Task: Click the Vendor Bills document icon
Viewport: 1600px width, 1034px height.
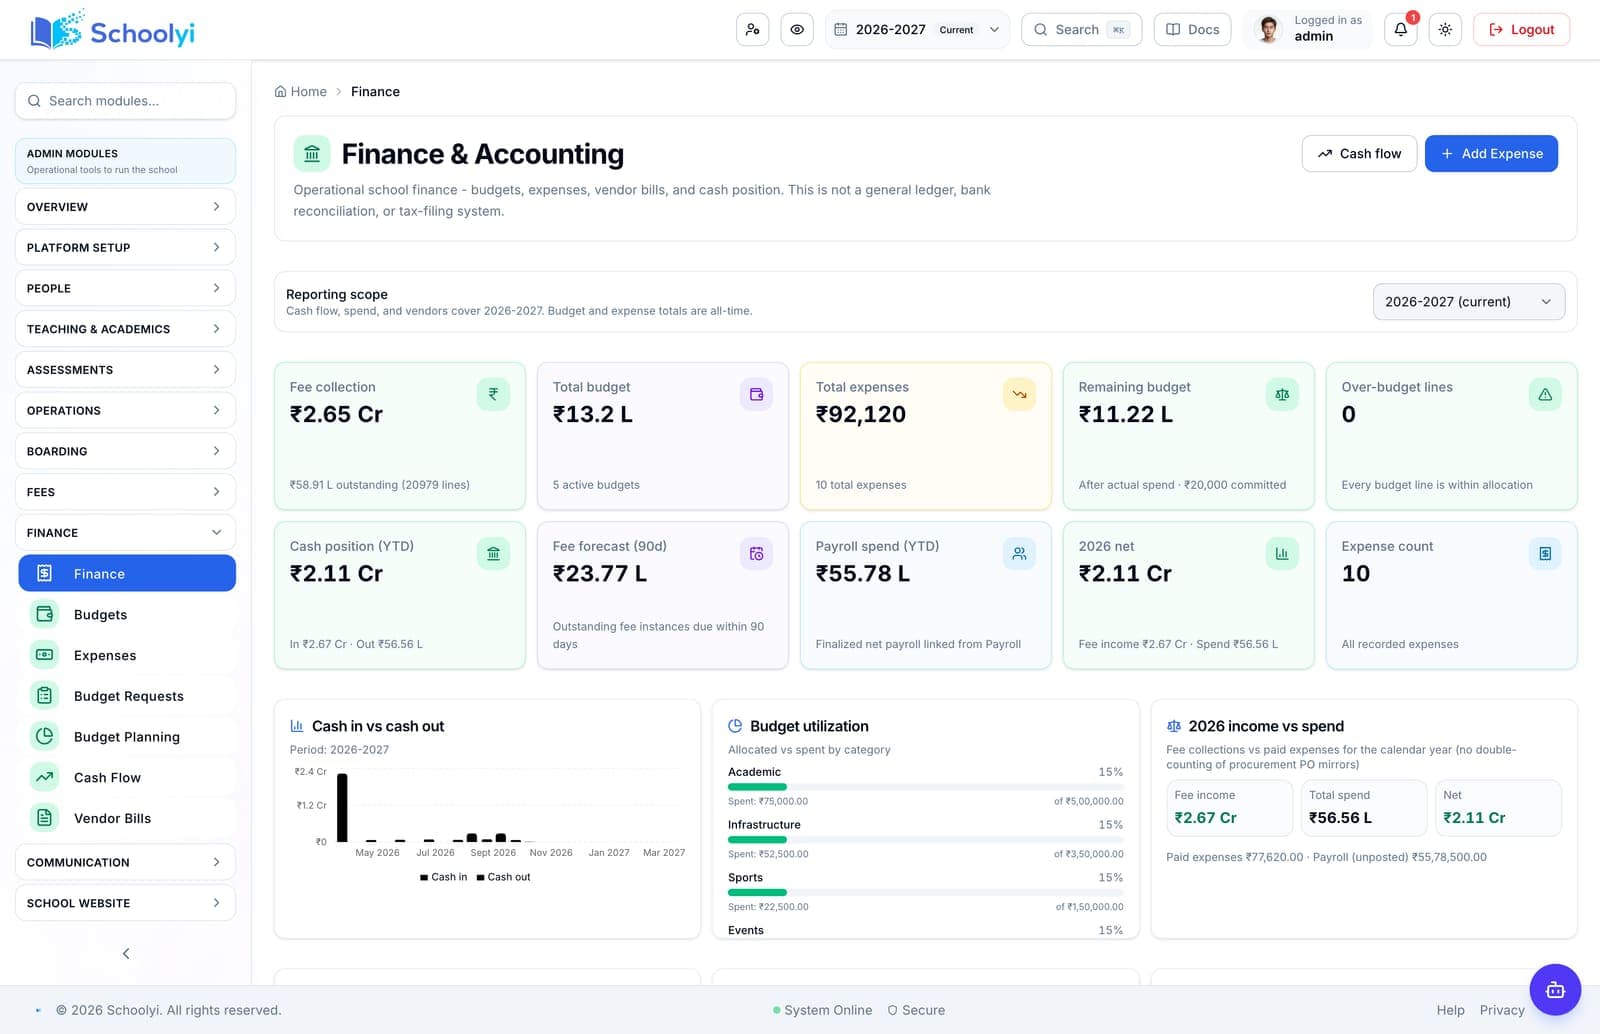Action: coord(44,818)
